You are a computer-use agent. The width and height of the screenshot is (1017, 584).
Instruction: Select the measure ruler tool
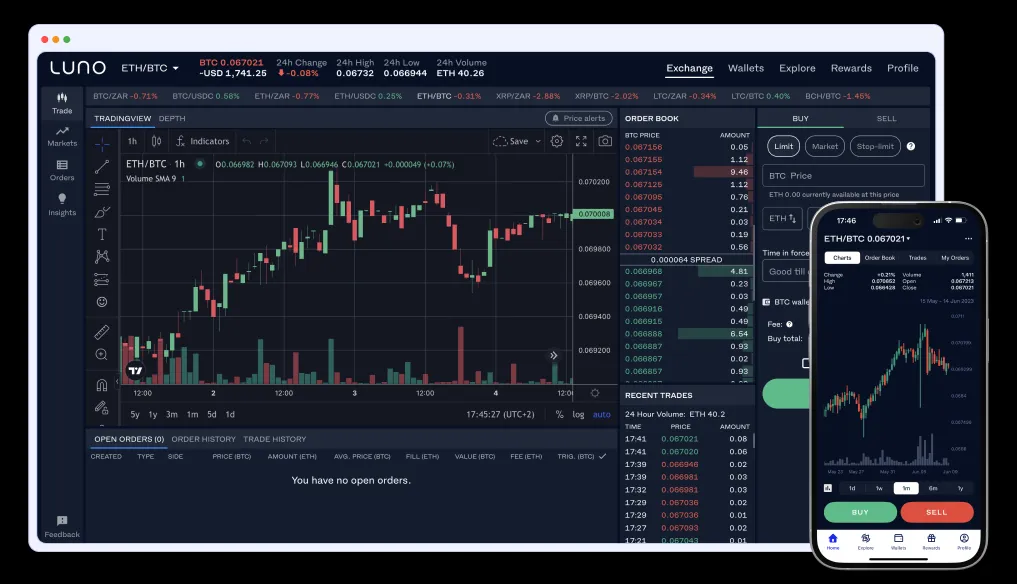click(101, 333)
